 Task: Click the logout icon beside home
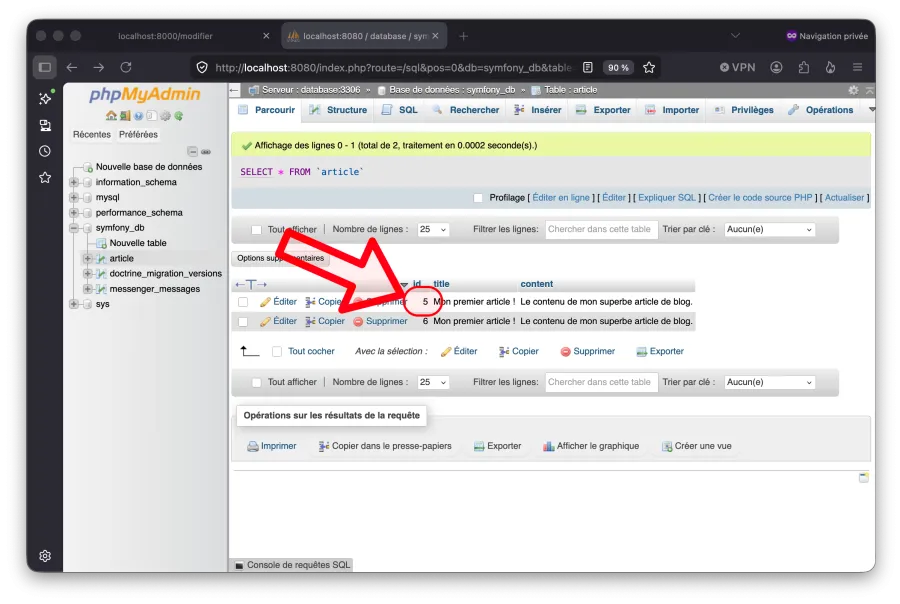pyautogui.click(x=125, y=116)
